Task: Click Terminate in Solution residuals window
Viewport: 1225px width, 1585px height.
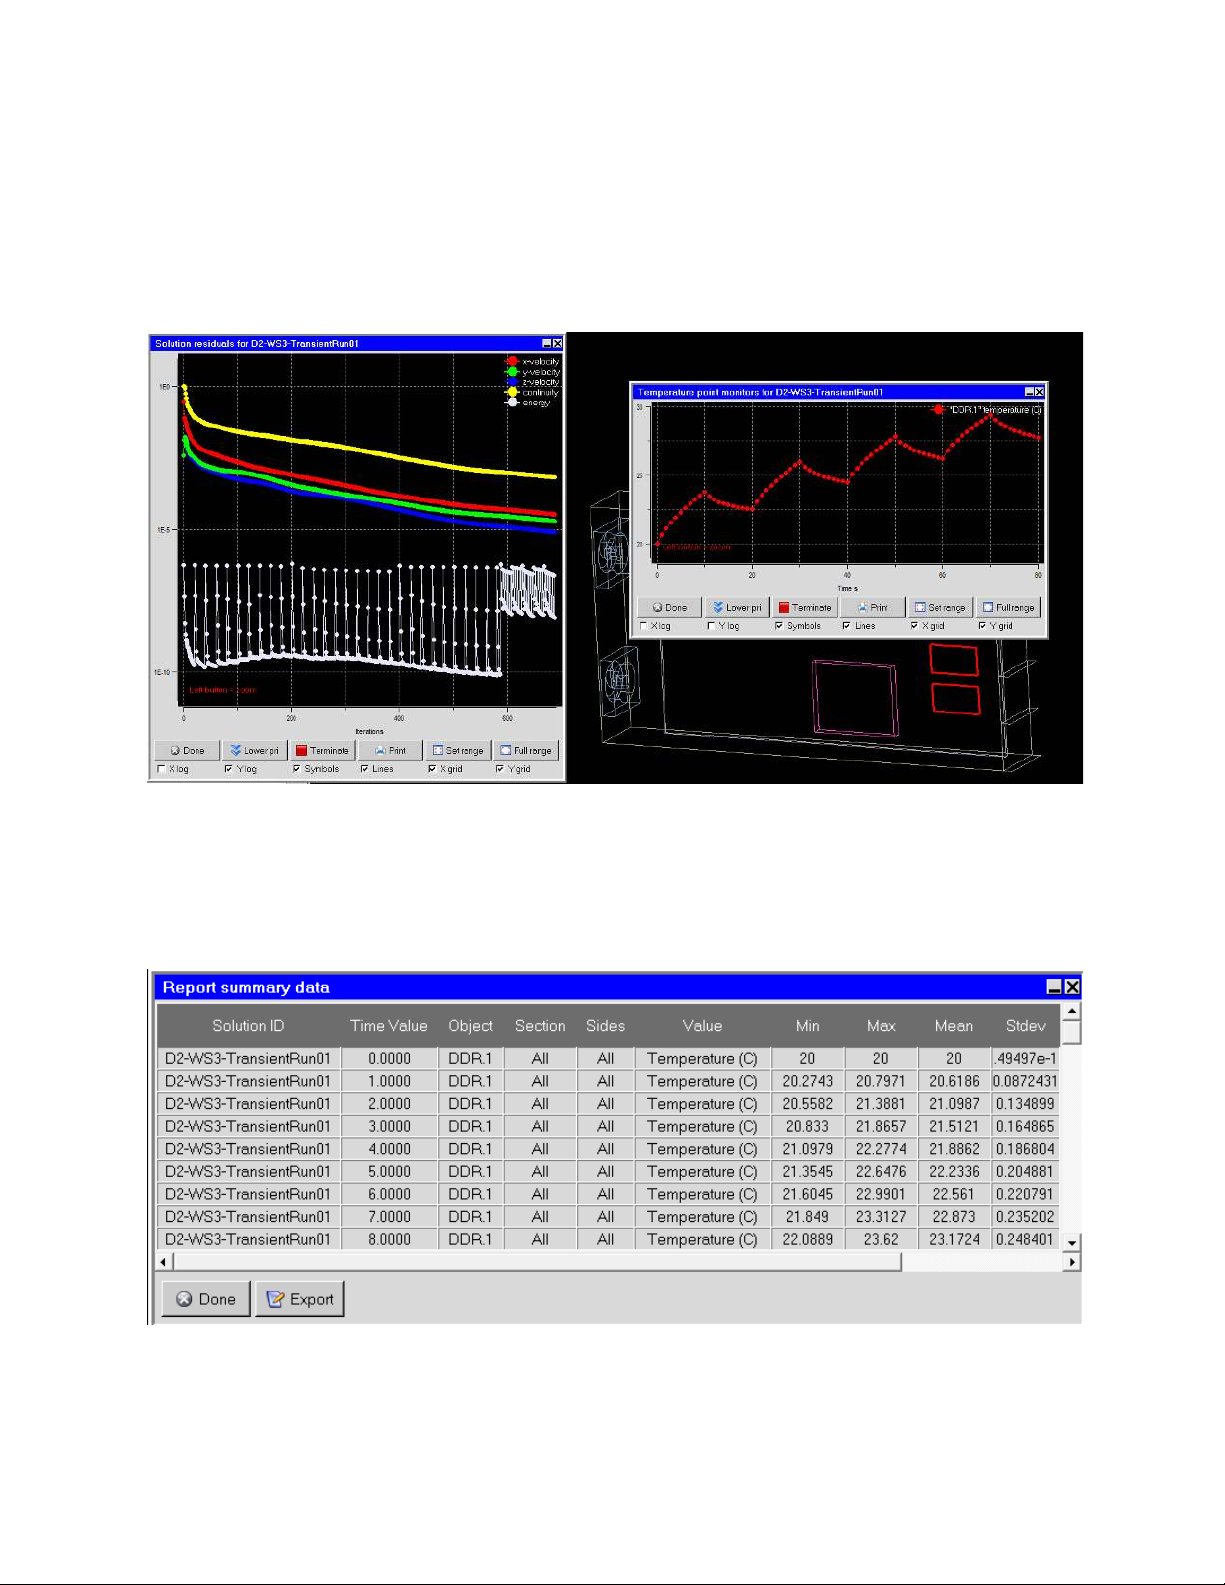Action: (x=323, y=750)
